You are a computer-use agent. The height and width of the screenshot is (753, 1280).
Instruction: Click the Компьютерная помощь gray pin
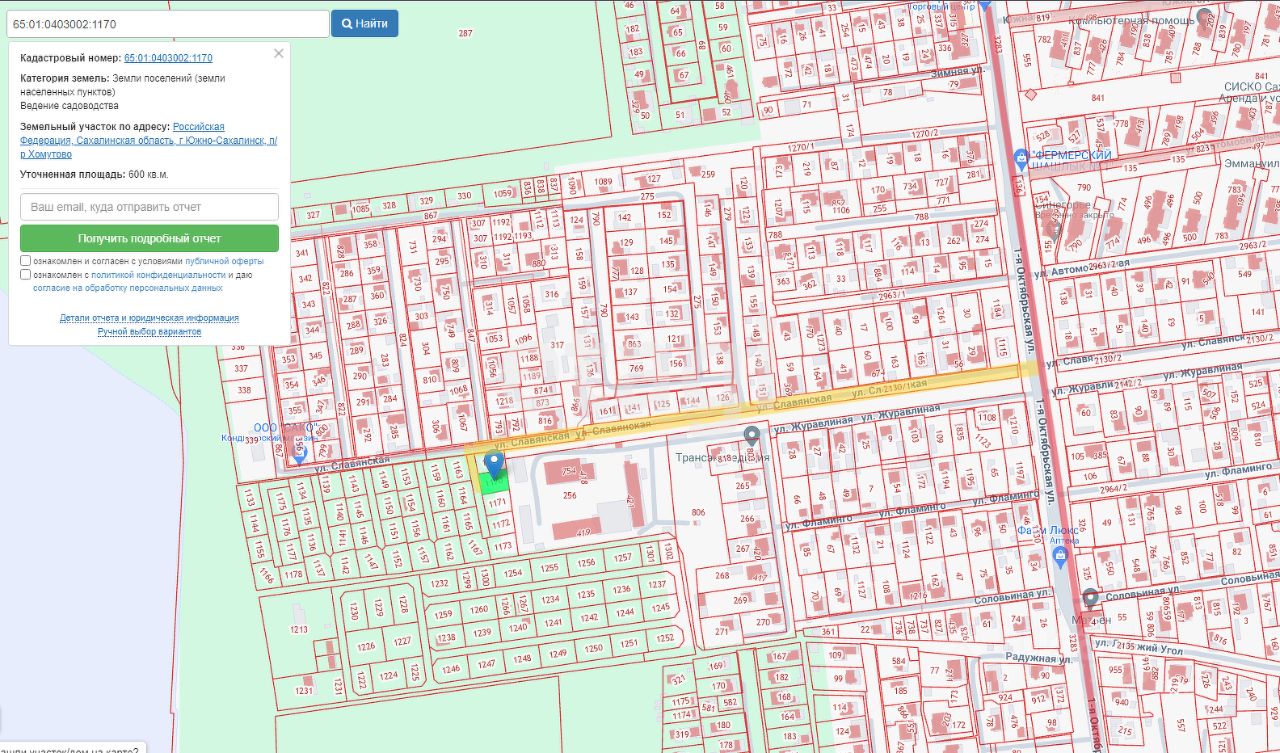click(1207, 17)
